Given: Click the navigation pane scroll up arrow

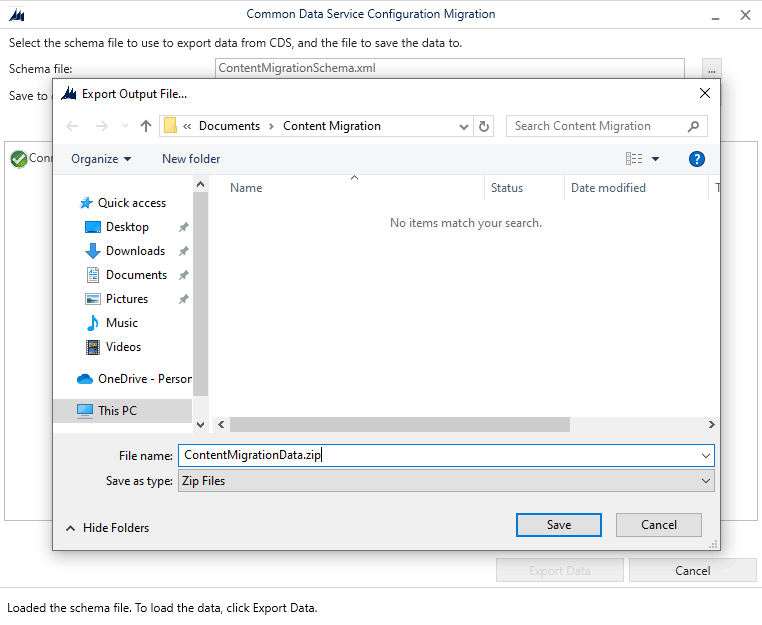Looking at the screenshot, I should pos(200,184).
